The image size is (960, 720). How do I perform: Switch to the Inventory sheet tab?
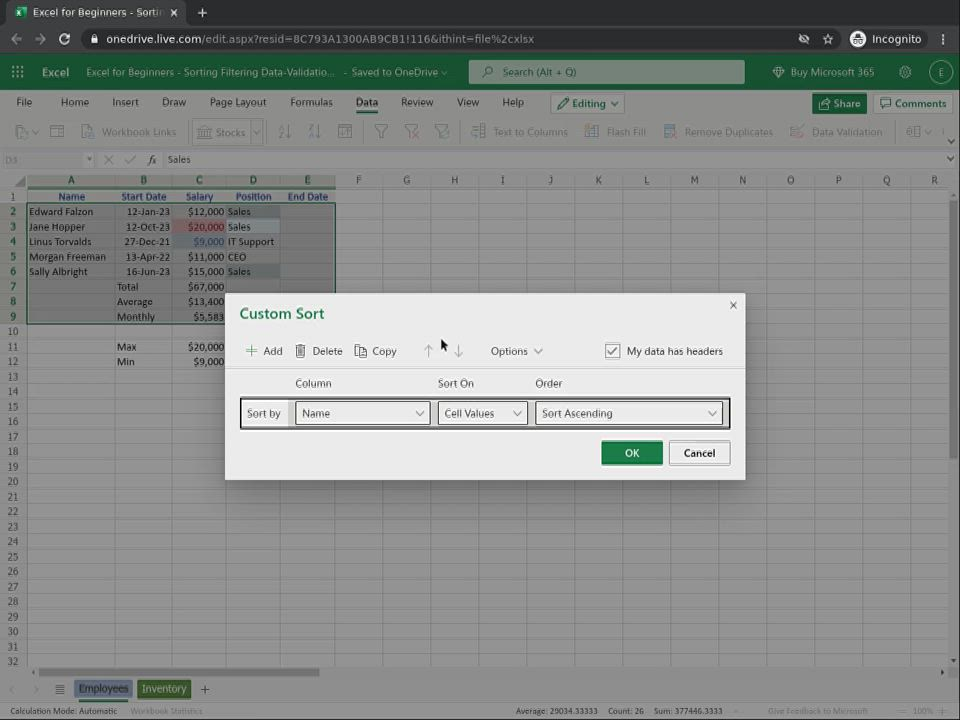(x=163, y=689)
